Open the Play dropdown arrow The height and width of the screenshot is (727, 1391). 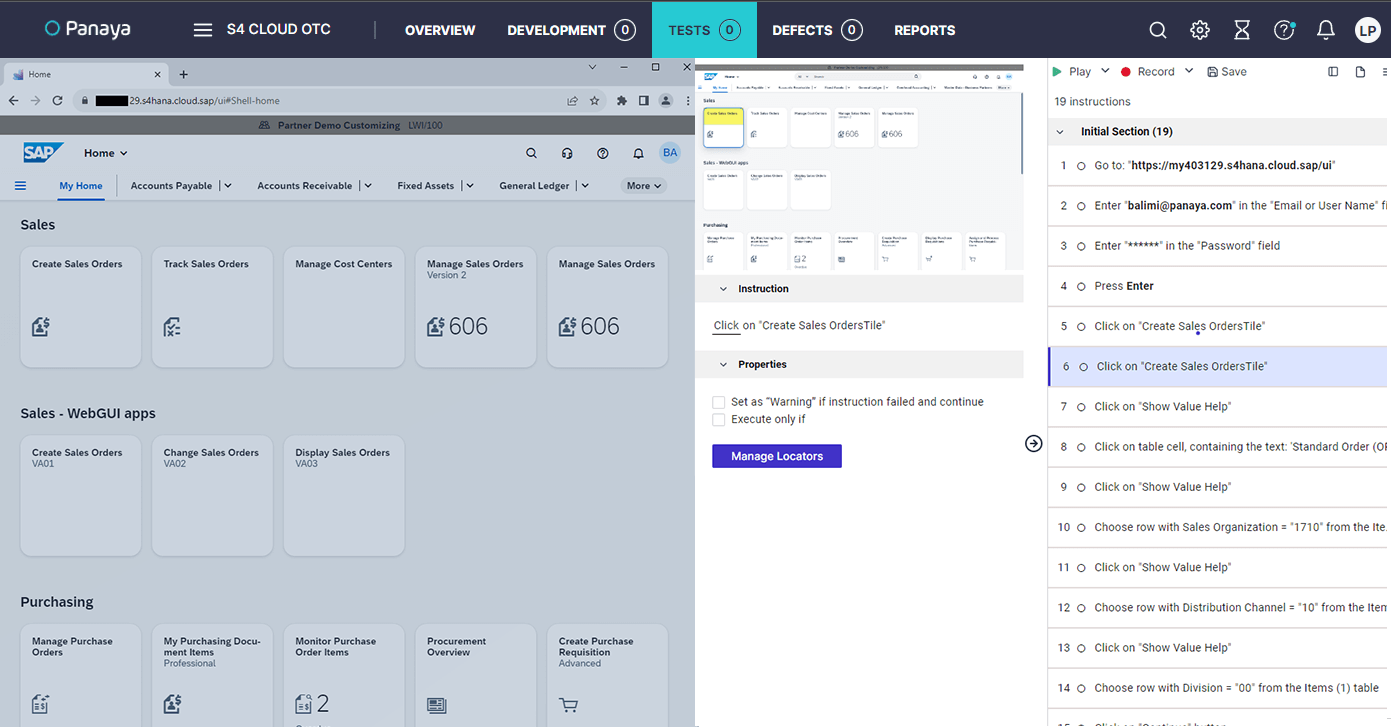(1105, 71)
